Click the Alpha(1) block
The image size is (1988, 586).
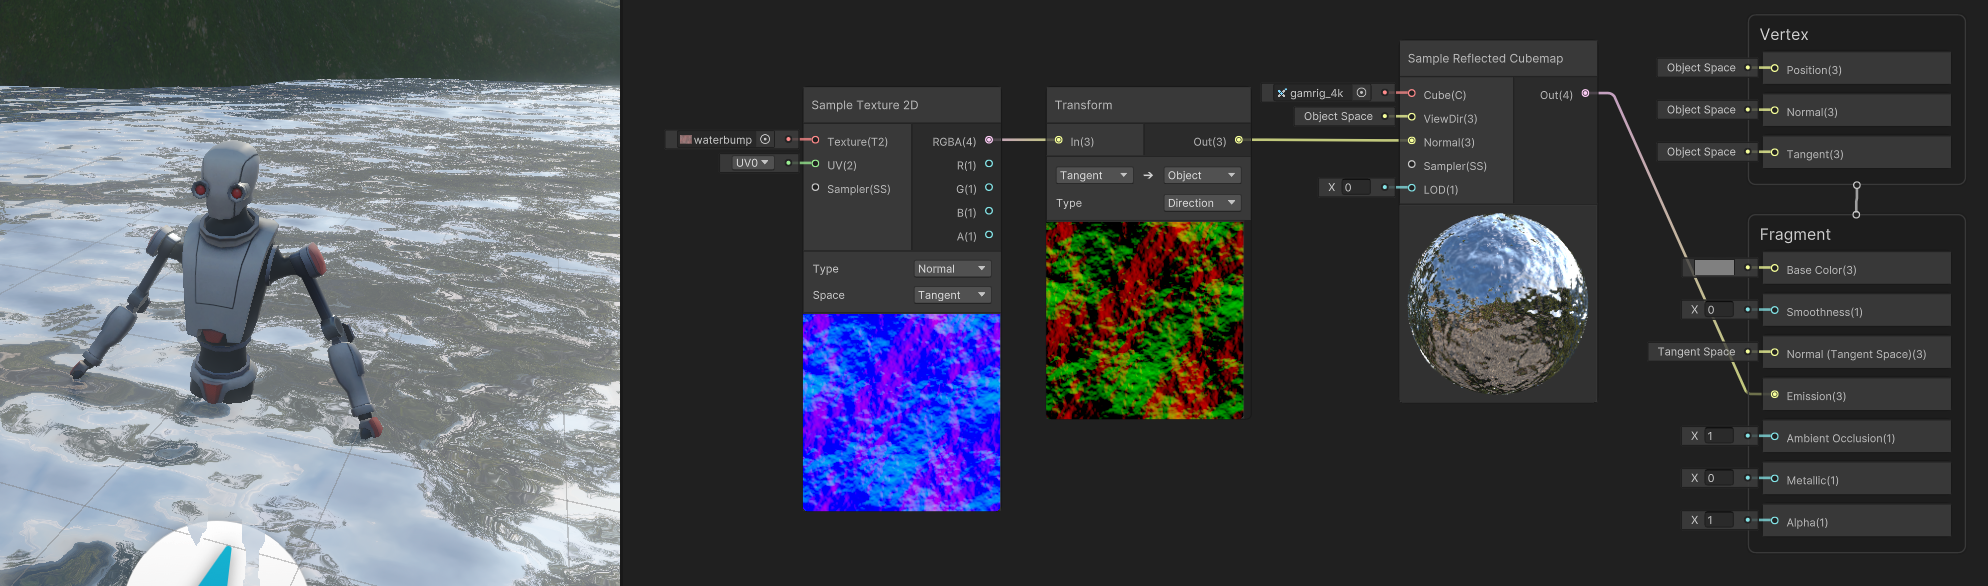[1855, 520]
